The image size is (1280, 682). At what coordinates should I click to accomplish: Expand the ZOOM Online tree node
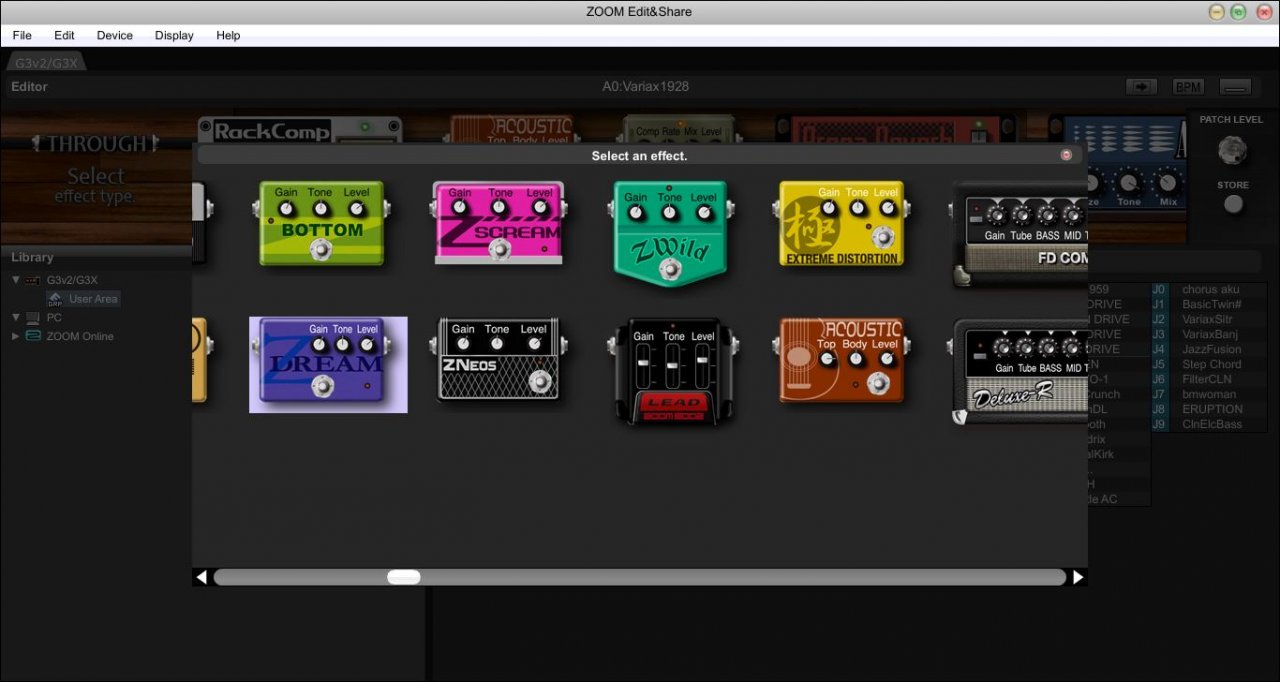pos(15,336)
